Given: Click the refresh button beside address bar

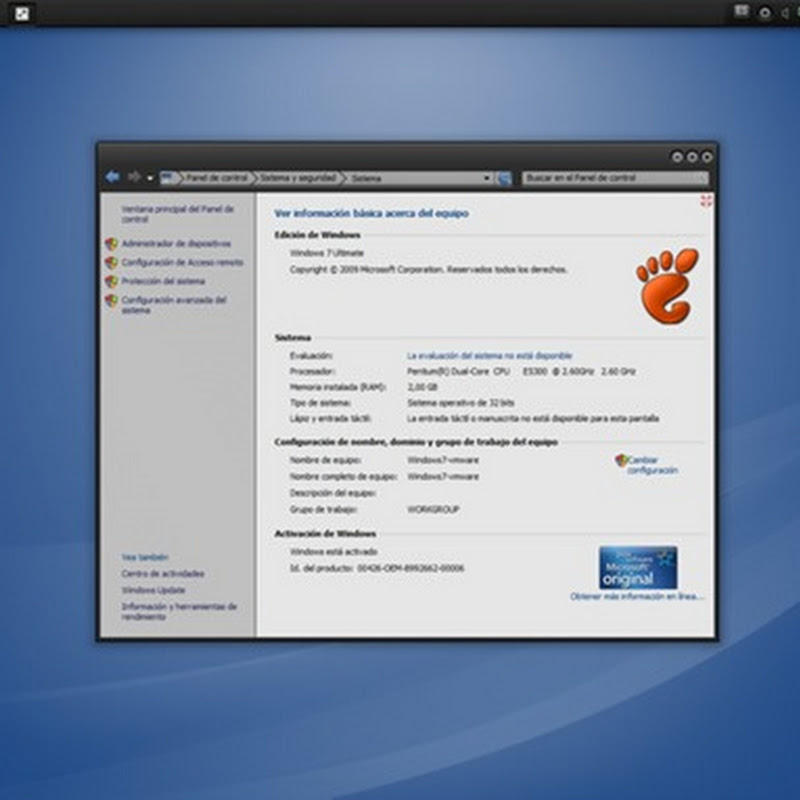Looking at the screenshot, I should point(504,178).
